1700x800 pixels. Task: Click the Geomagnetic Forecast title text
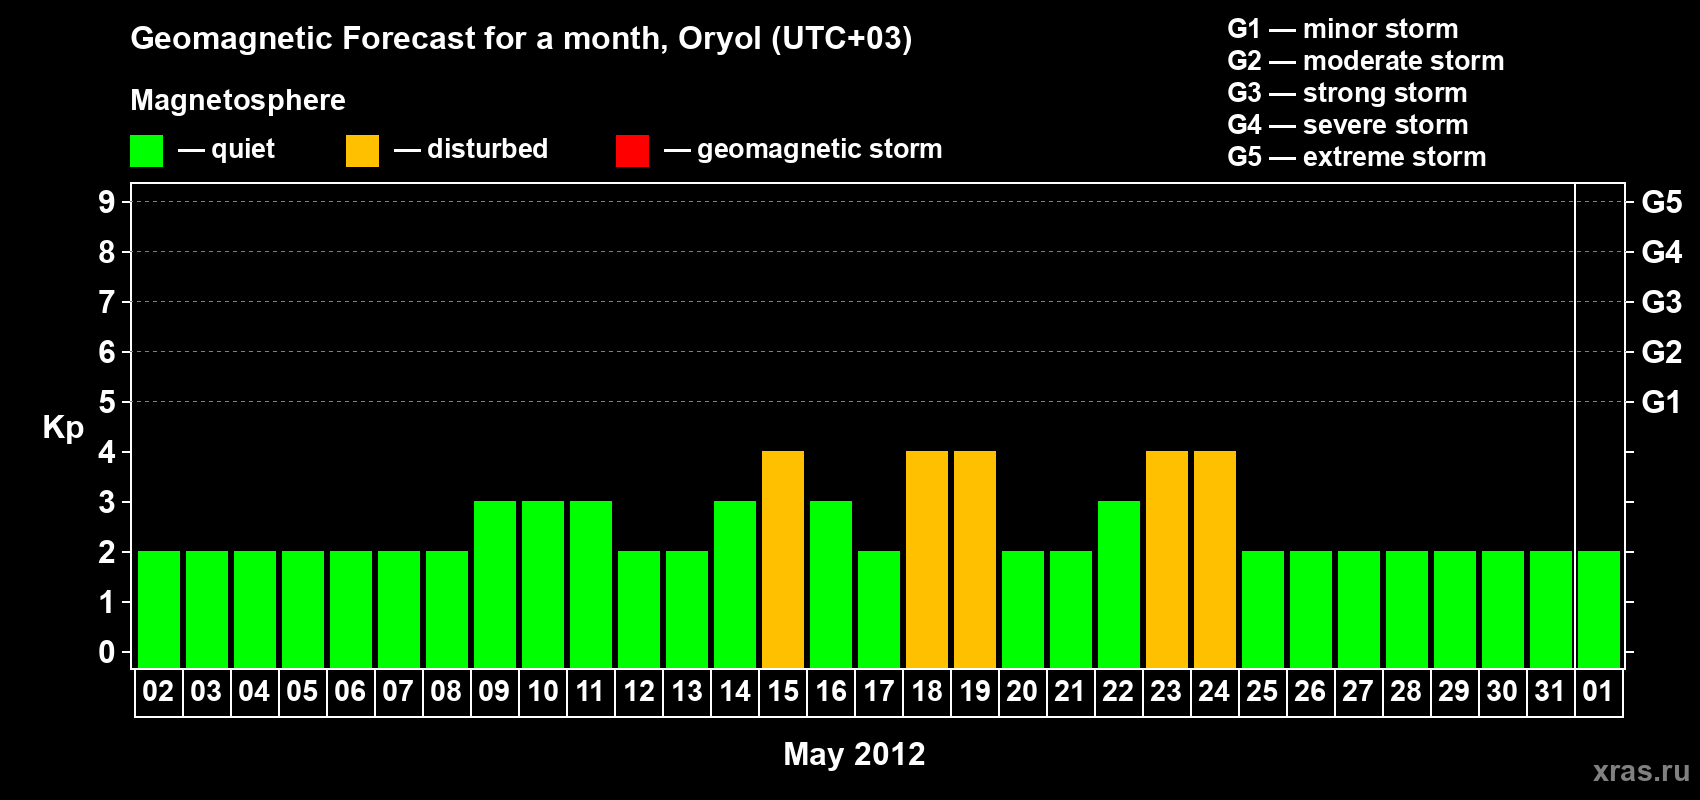[x=521, y=39]
